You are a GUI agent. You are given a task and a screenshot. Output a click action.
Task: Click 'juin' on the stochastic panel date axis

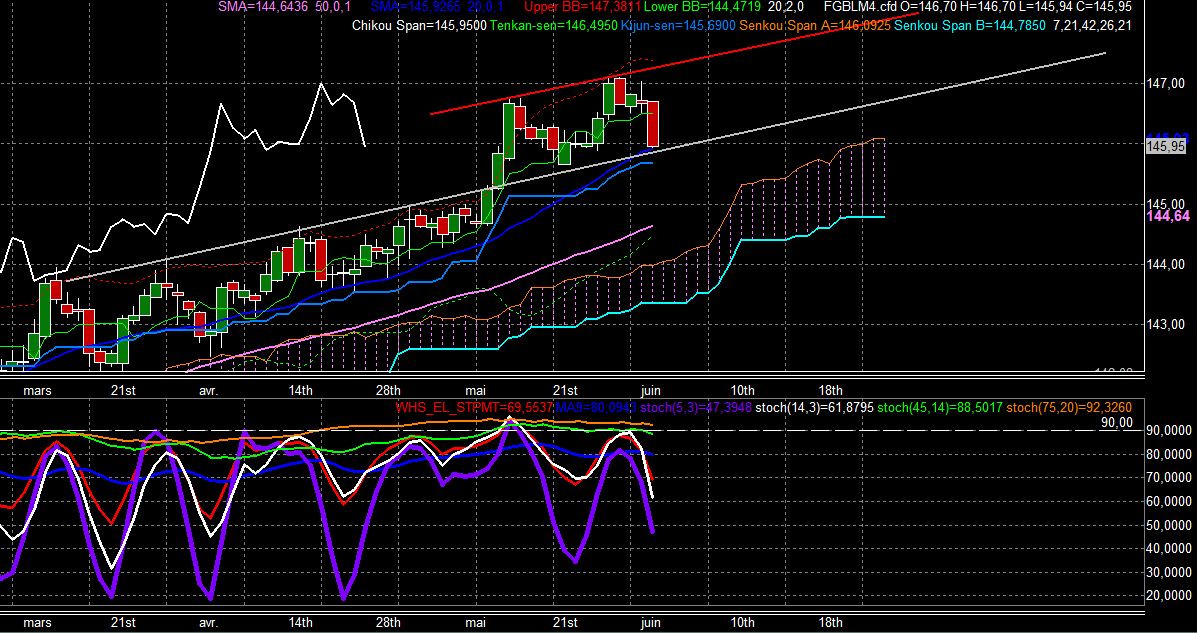click(650, 623)
